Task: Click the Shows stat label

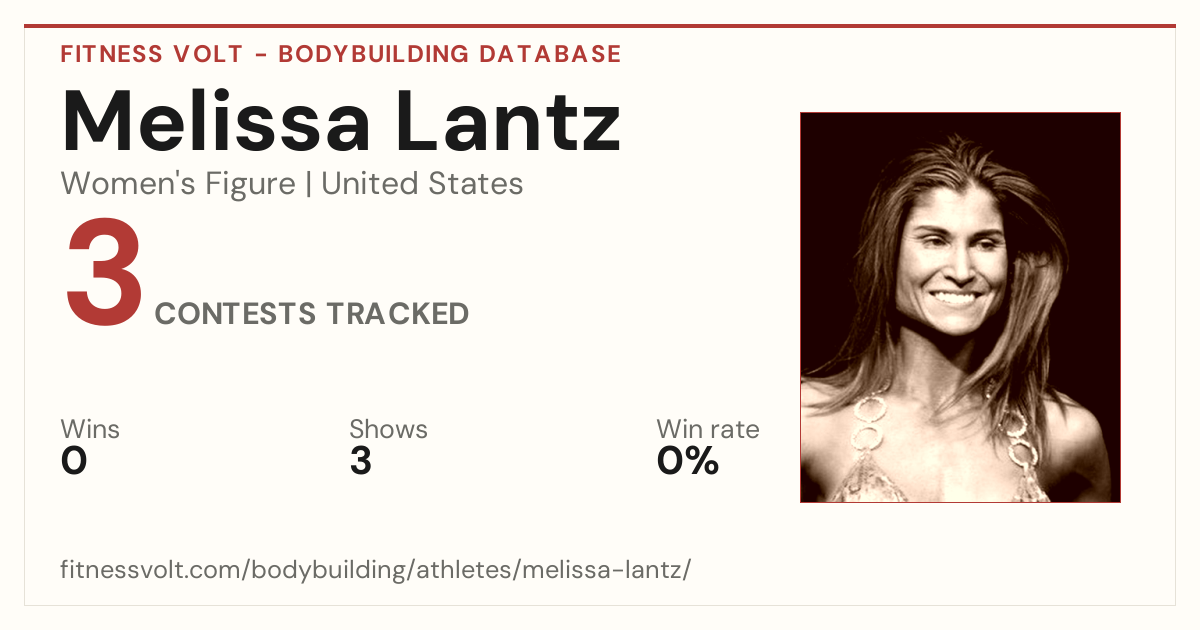Action: 388,430
